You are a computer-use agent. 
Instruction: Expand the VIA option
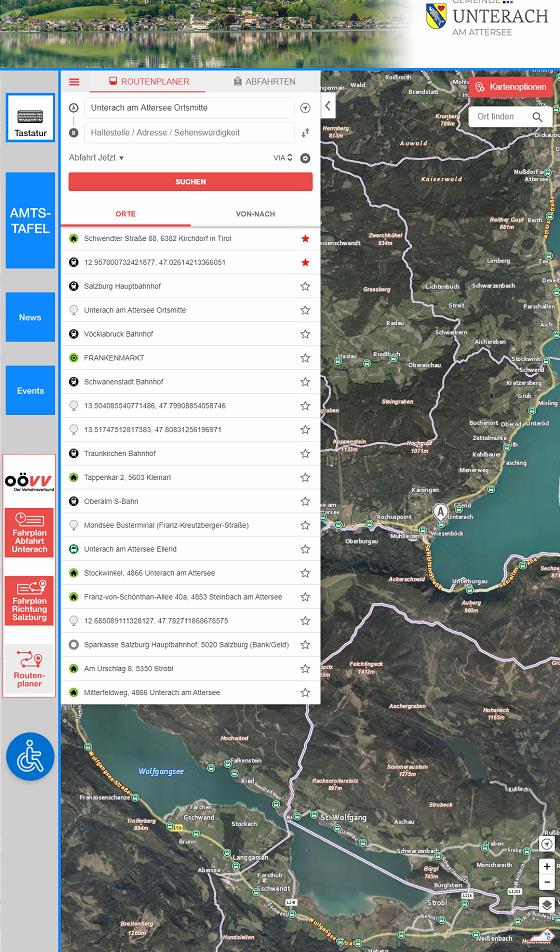(x=282, y=158)
